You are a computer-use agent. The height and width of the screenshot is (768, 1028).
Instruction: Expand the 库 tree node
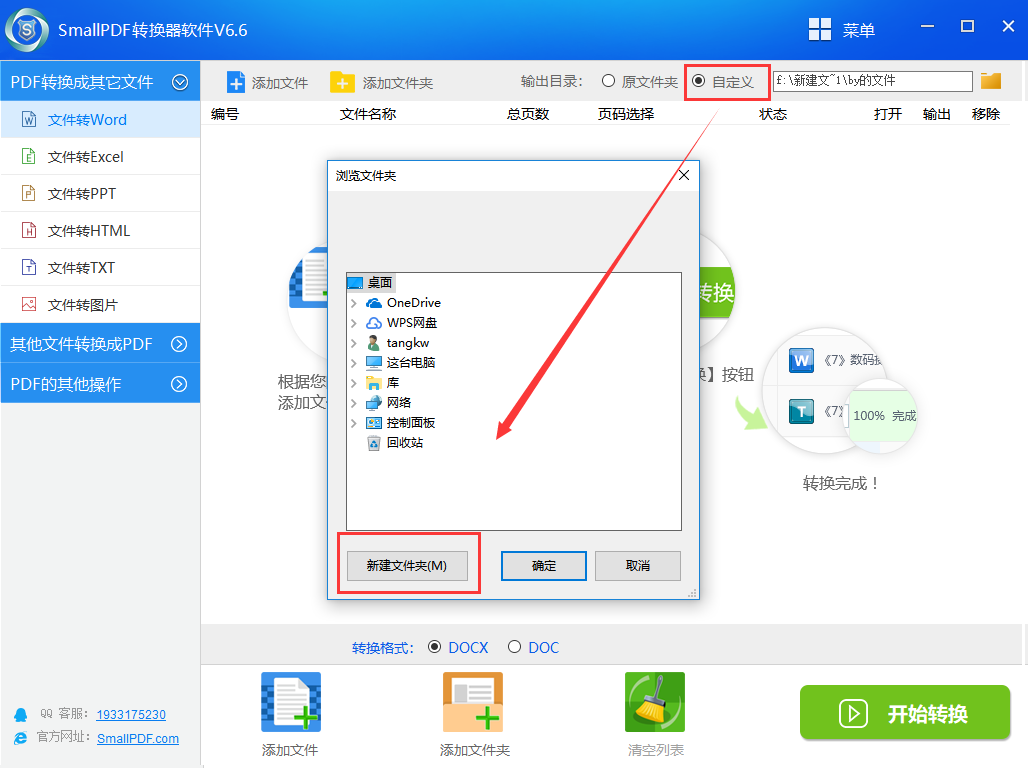coord(354,383)
